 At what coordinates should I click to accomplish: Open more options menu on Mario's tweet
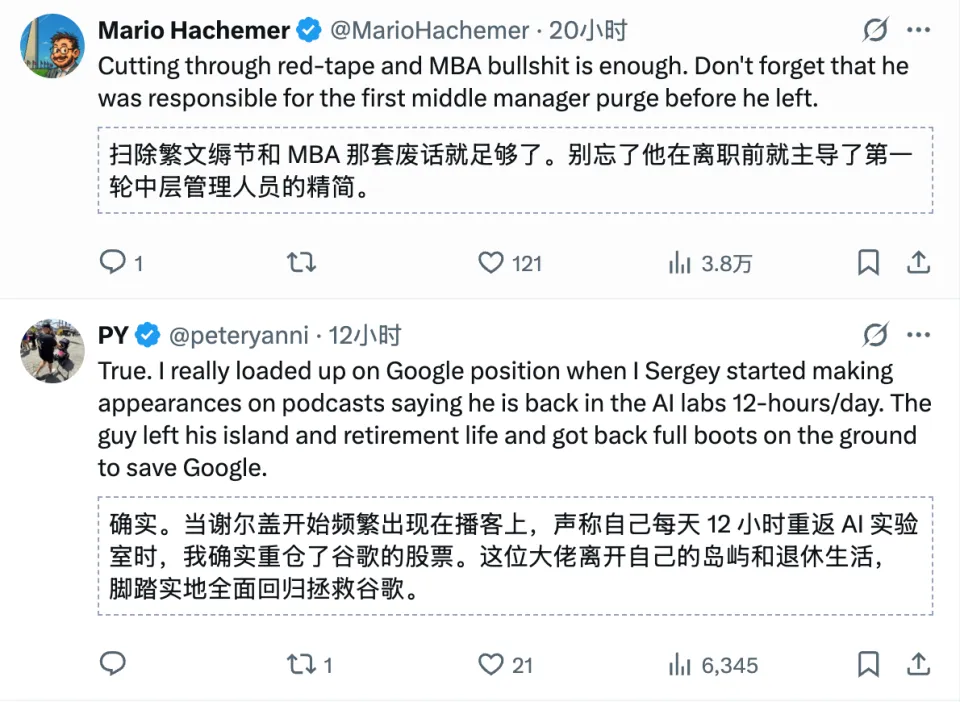(918, 31)
